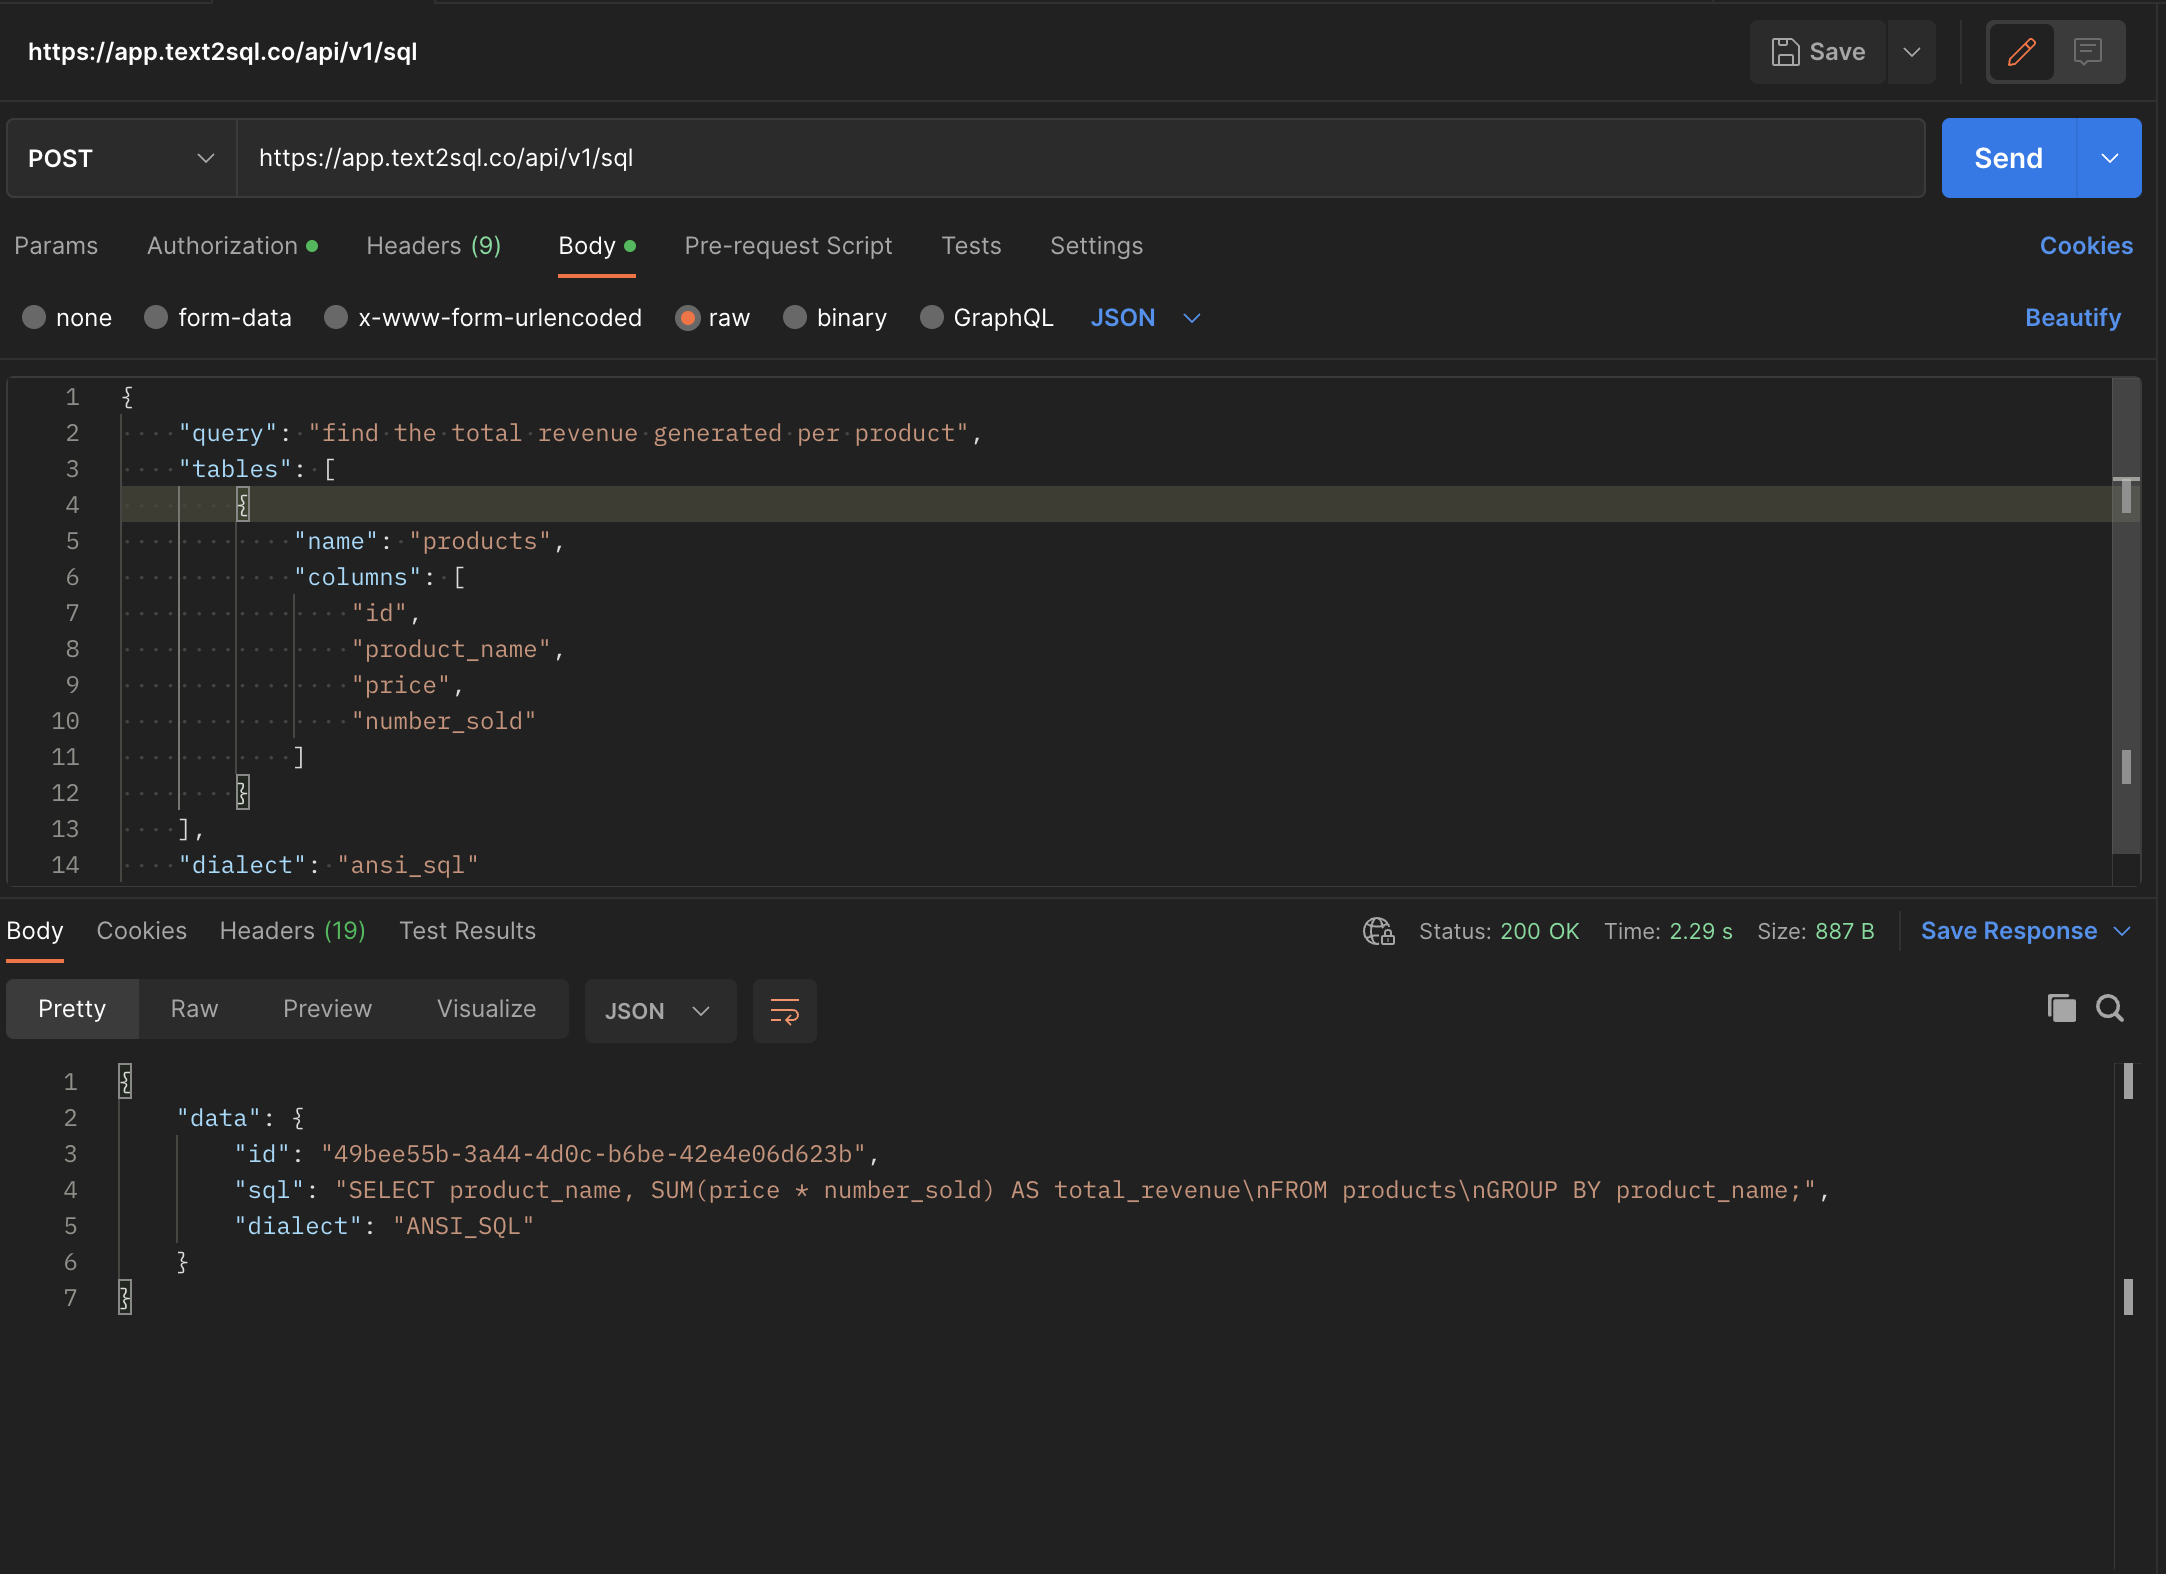The height and width of the screenshot is (1574, 2166).
Task: Switch to the Params tab
Action: tap(56, 246)
